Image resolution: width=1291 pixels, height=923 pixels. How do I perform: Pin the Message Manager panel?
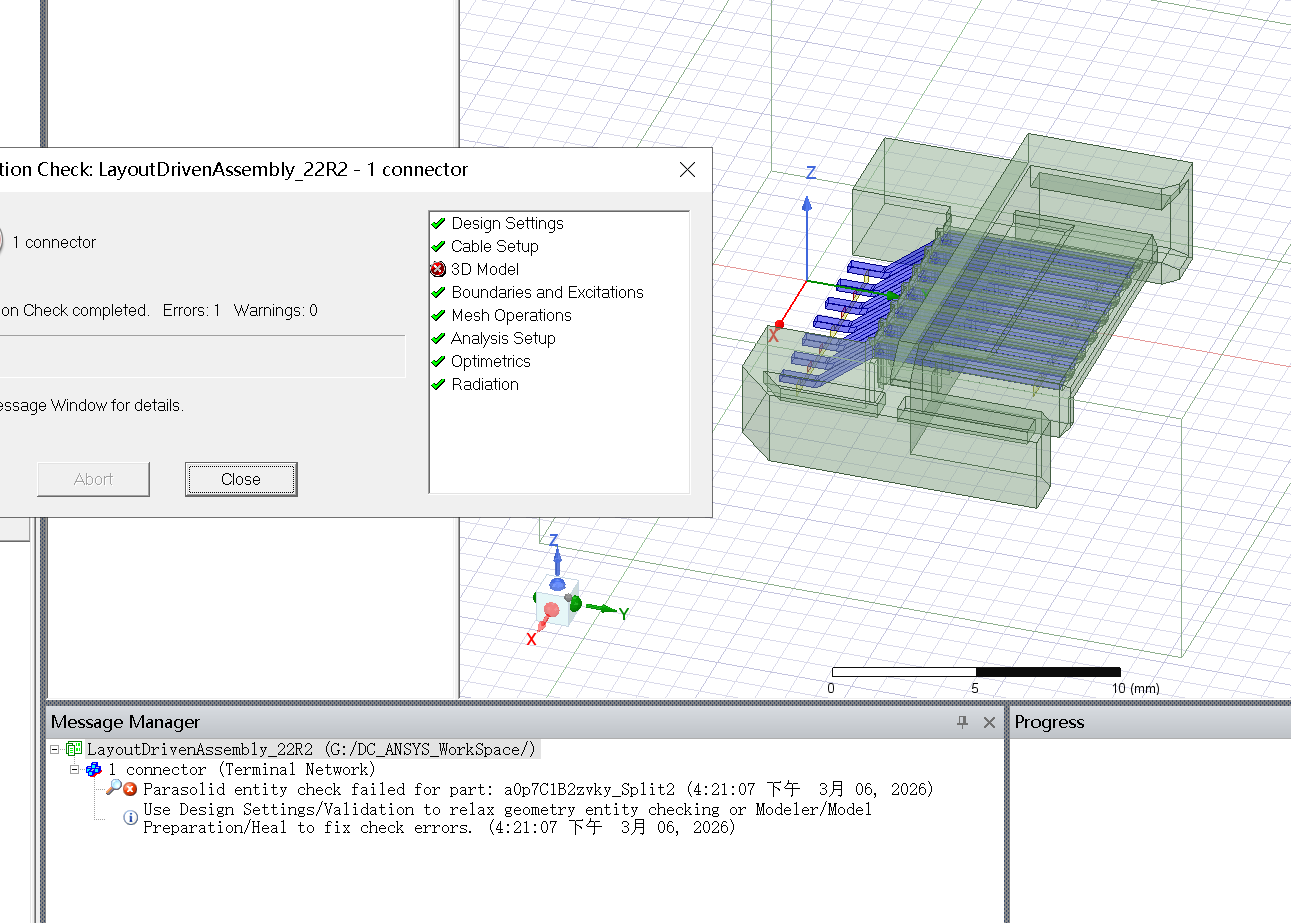(962, 722)
